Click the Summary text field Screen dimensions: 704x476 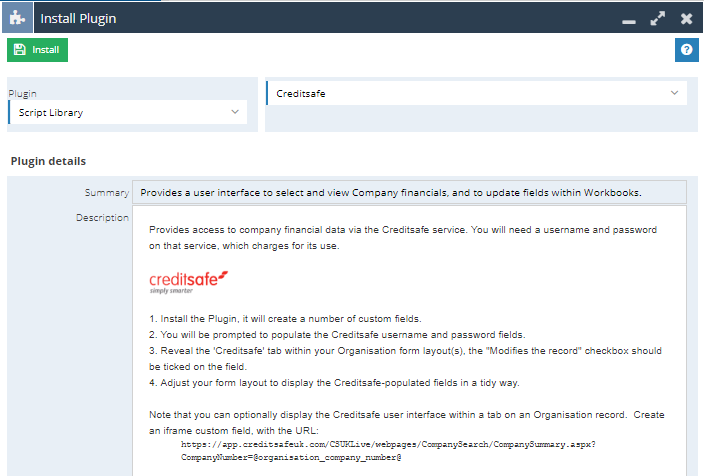[x=409, y=193]
